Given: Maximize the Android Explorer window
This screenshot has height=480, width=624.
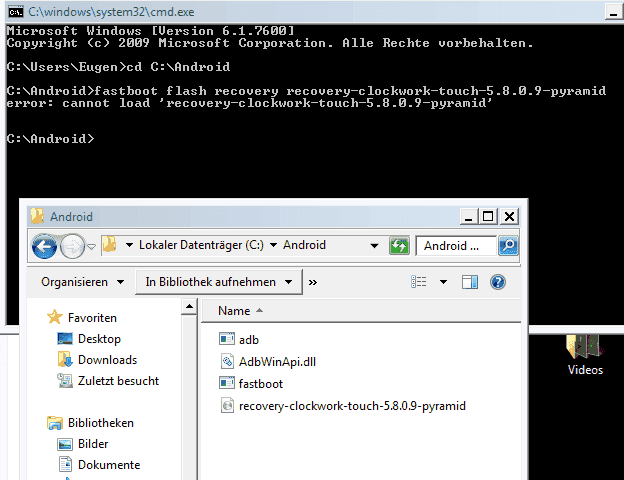Looking at the screenshot, I should click(488, 217).
